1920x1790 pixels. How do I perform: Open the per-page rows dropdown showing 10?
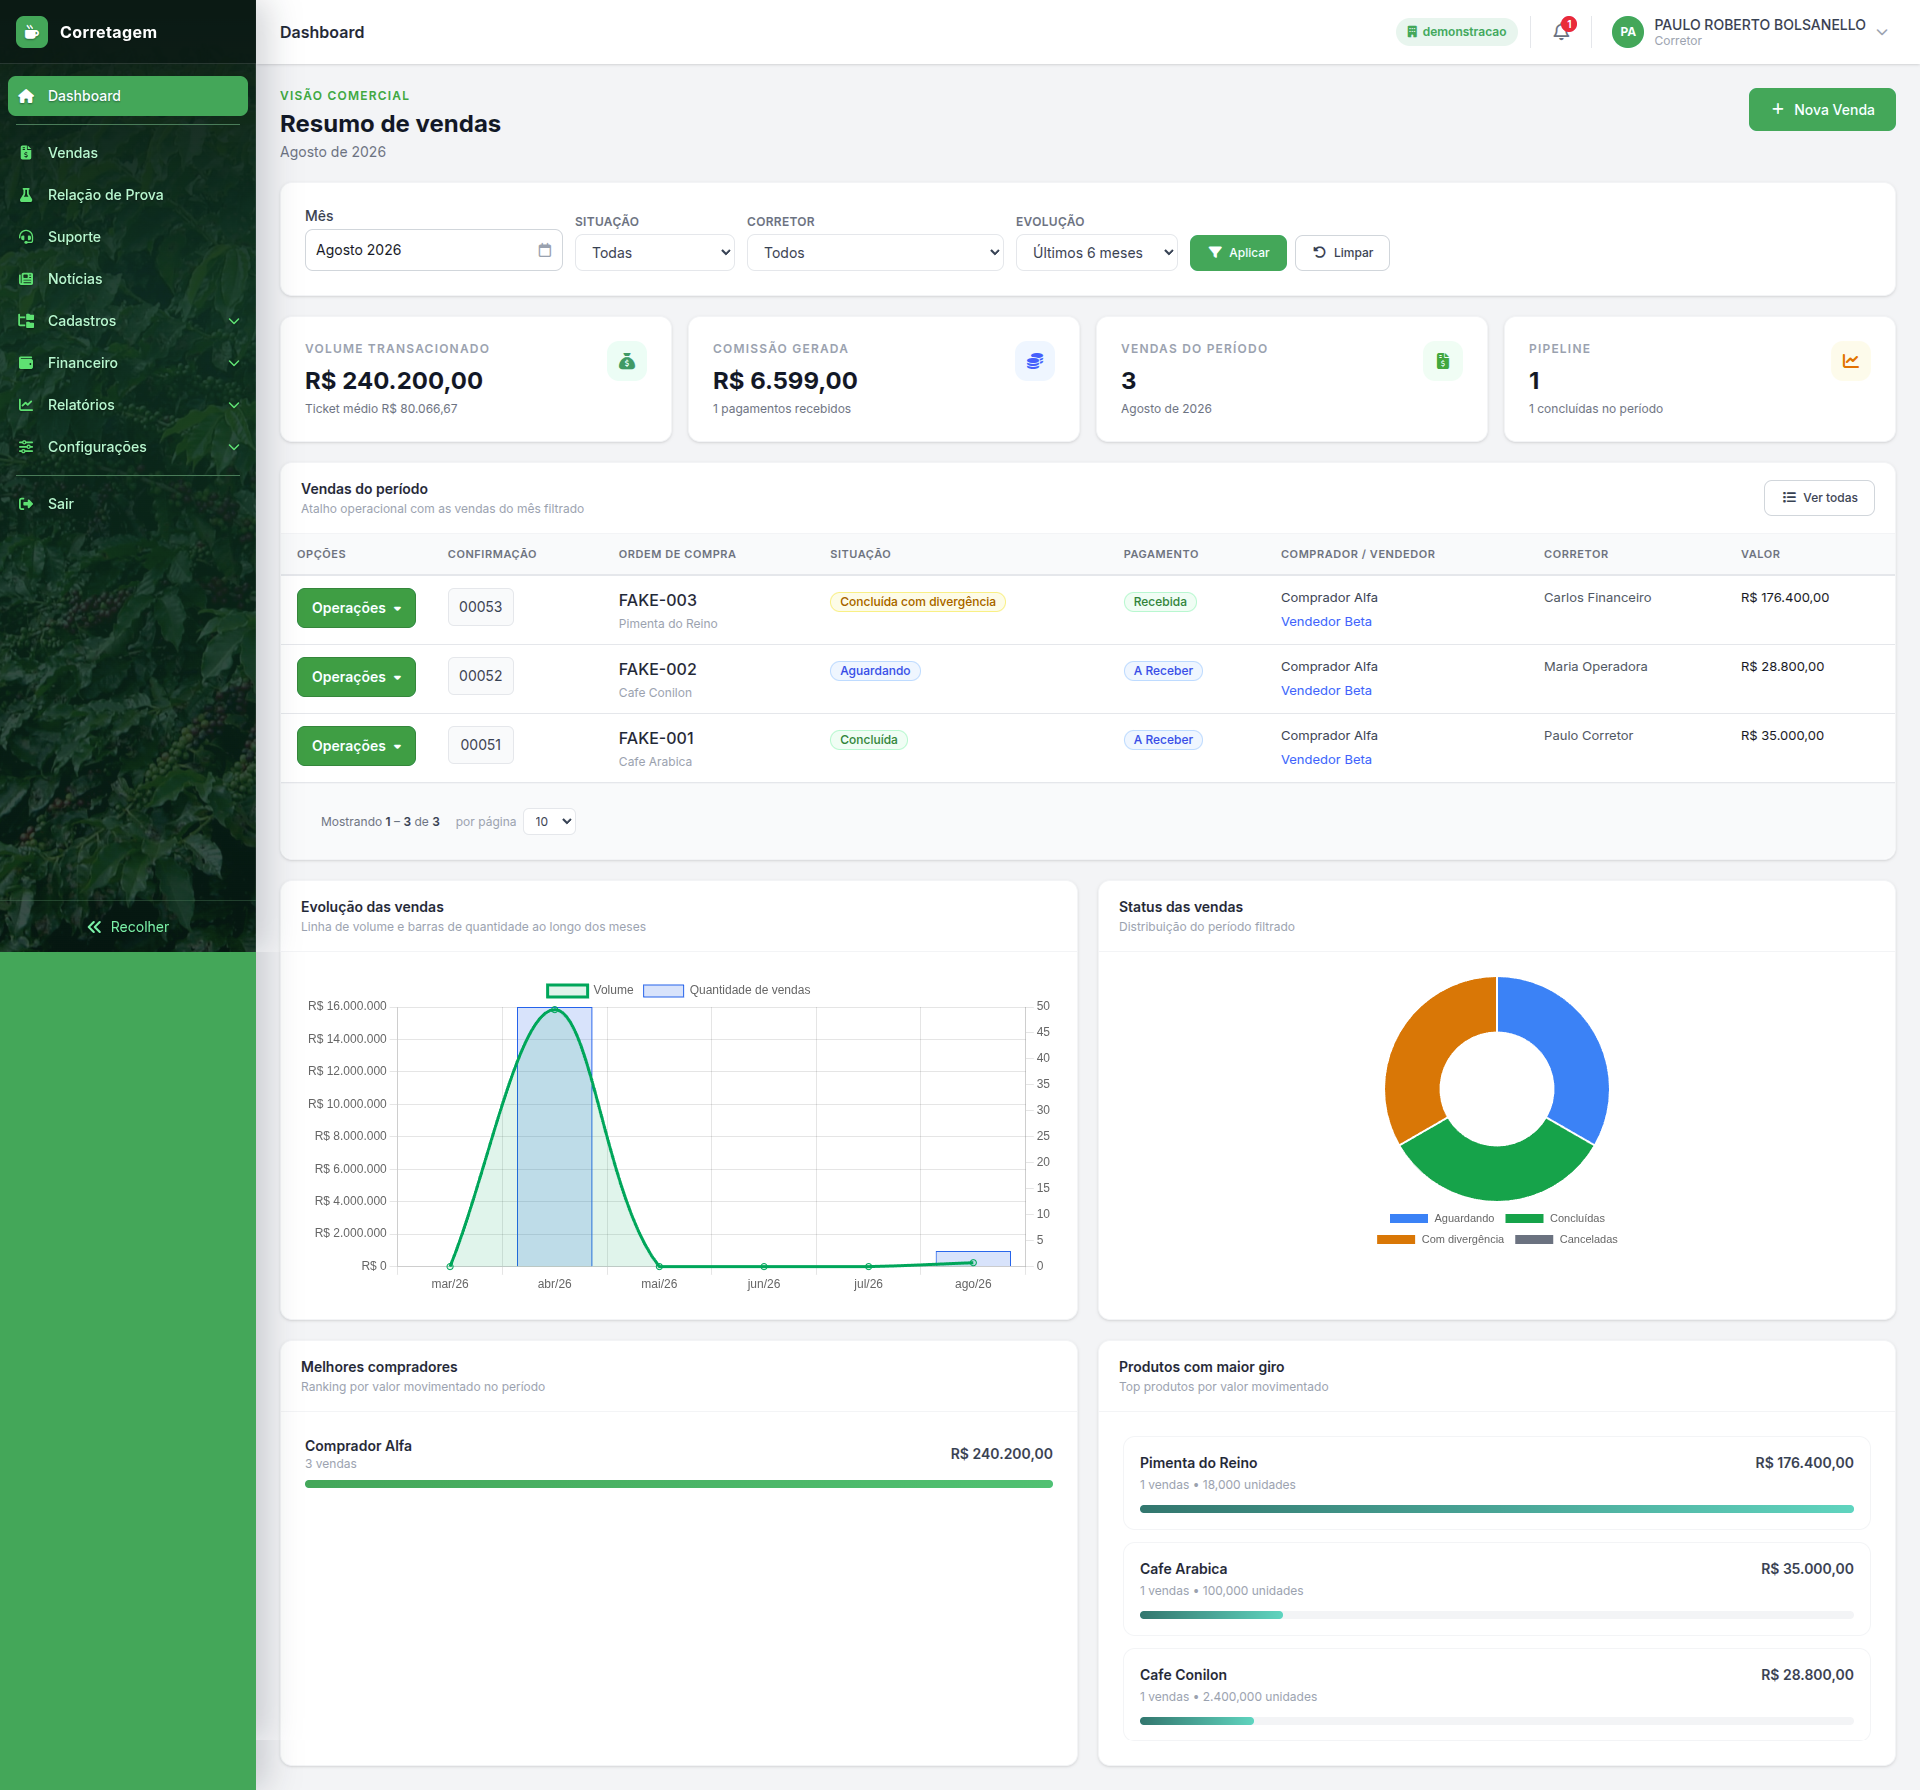[549, 822]
